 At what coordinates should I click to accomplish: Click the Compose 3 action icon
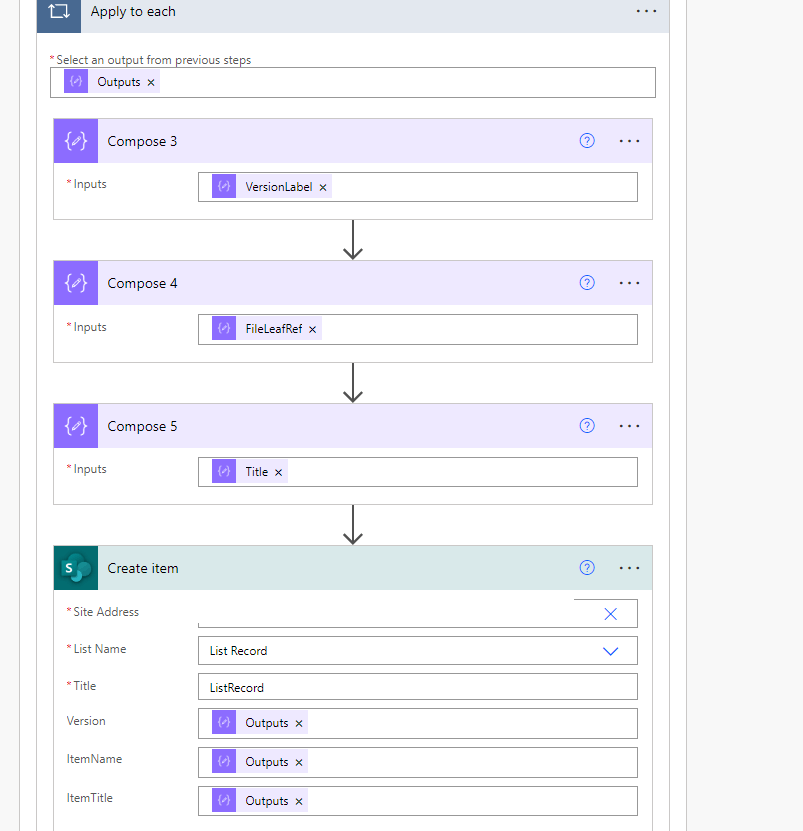coord(76,141)
